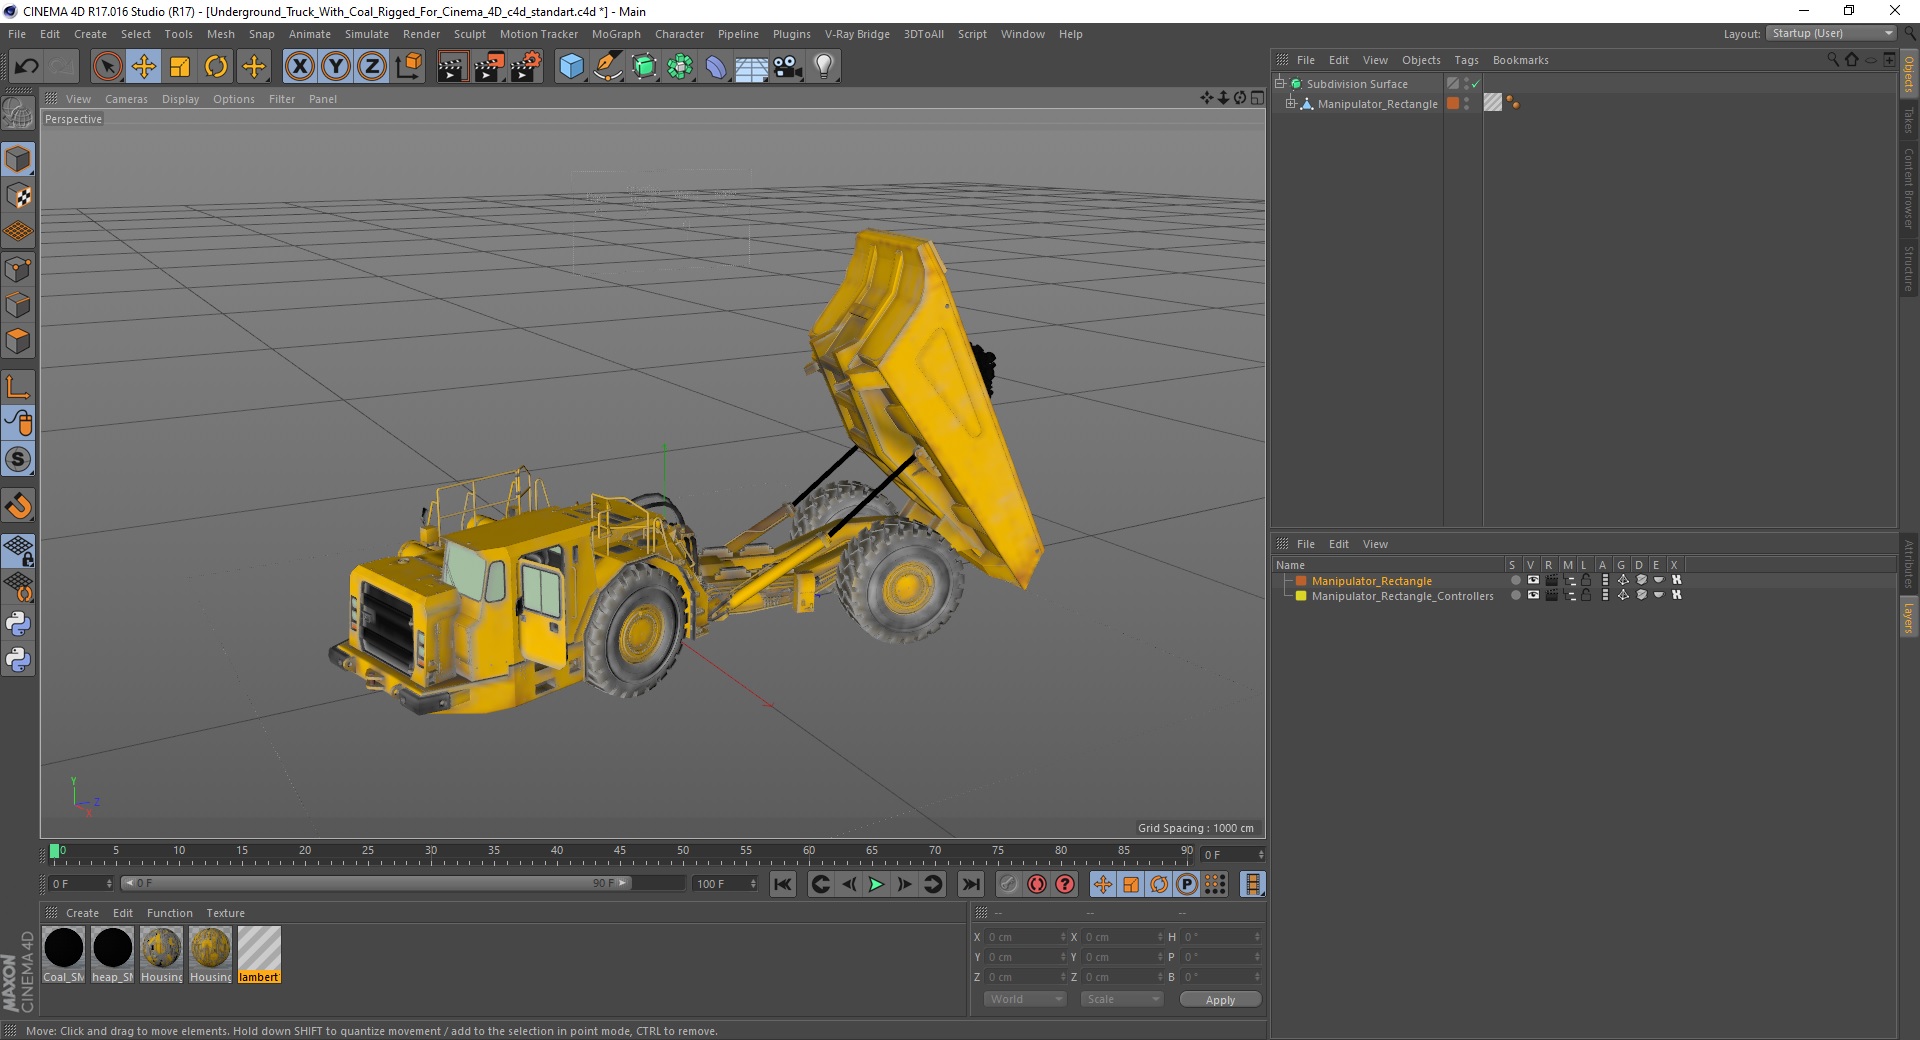The image size is (1920, 1040).
Task: Open Material manager Texture menu
Action: click(225, 913)
